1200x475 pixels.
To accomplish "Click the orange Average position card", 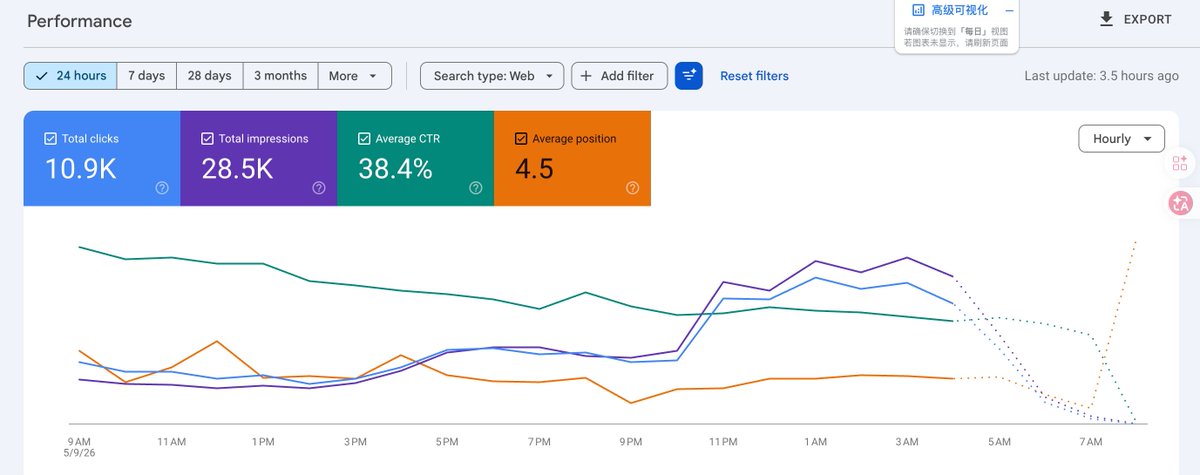I will 572,158.
